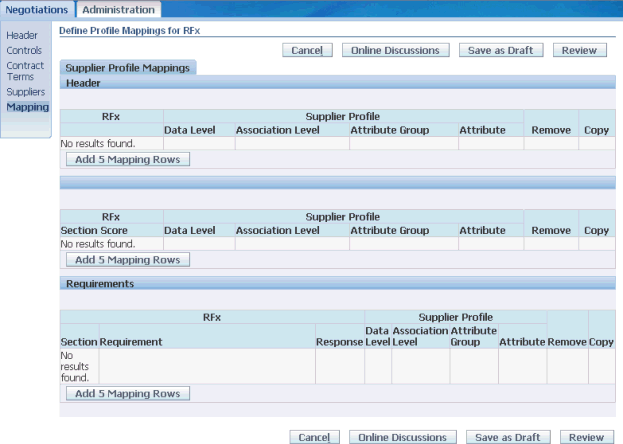Image resolution: width=623 pixels, height=444 pixels.
Task: Add 5 Mapping Rows in Header section
Action: click(128, 159)
